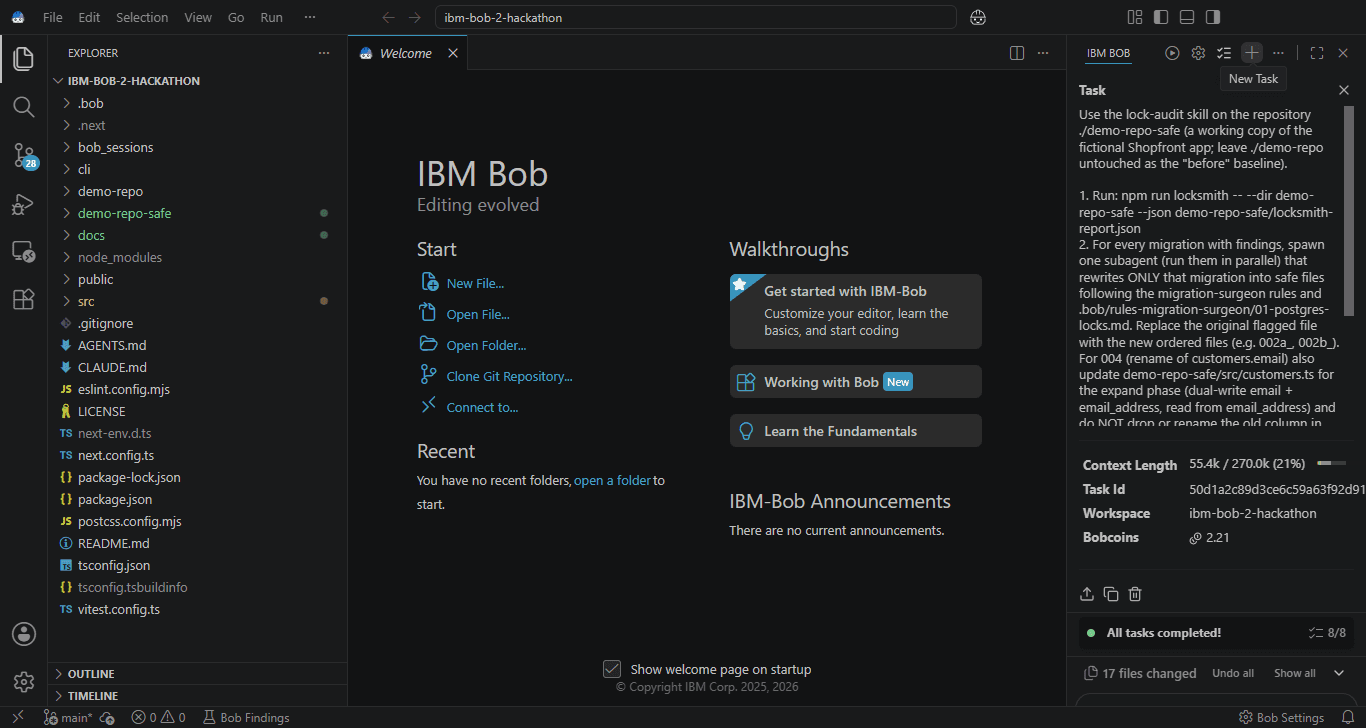Viewport: 1366px width, 728px height.
Task: Close the Task description with its X
Action: 1344,90
